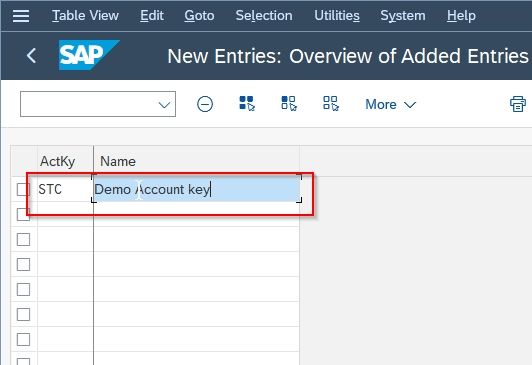The width and height of the screenshot is (532, 365).
Task: Go back using the back arrow
Action: click(x=31, y=56)
